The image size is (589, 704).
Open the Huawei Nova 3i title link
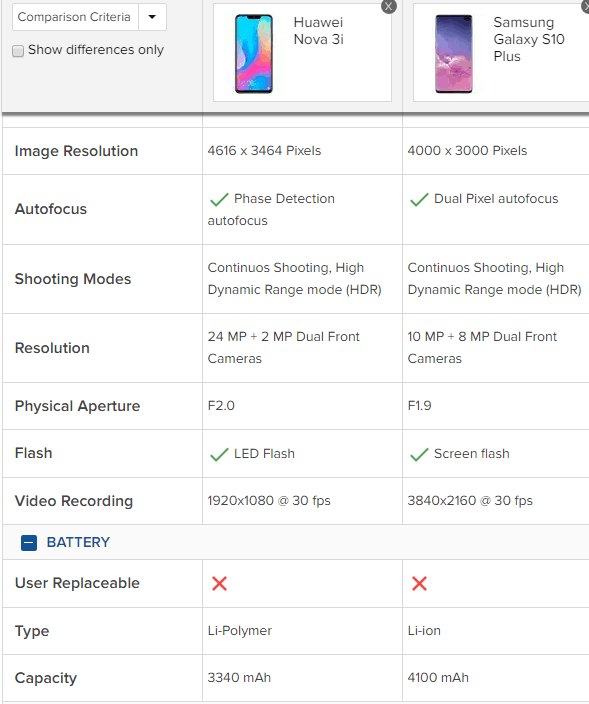pos(318,31)
